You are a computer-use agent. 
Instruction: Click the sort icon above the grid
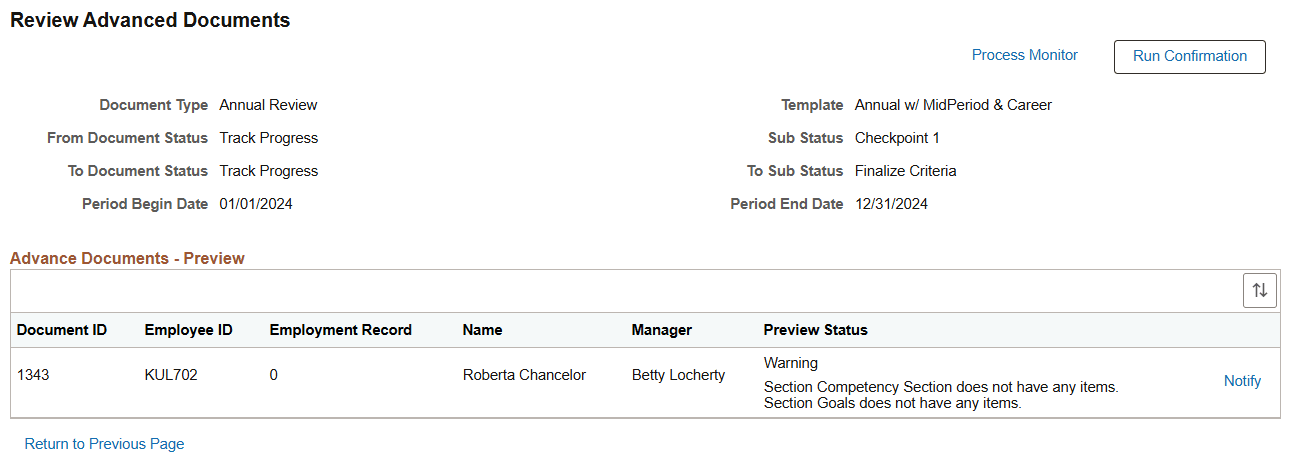coord(1260,290)
